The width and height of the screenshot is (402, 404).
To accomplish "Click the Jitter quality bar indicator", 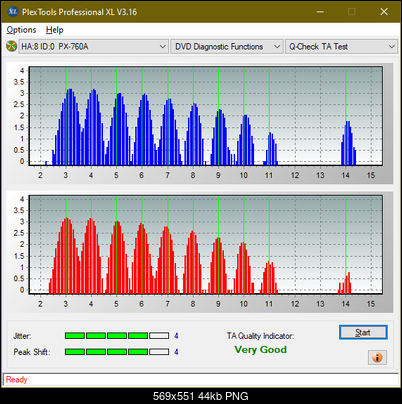I will [117, 336].
